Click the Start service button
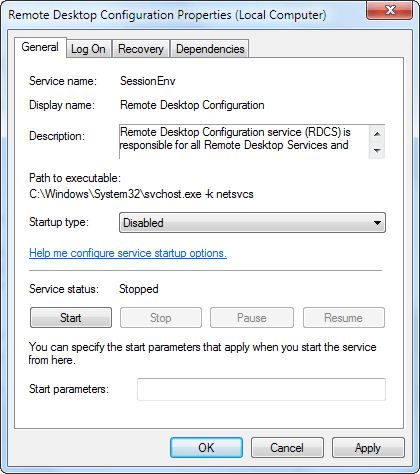The width and height of the screenshot is (420, 474). 71,318
